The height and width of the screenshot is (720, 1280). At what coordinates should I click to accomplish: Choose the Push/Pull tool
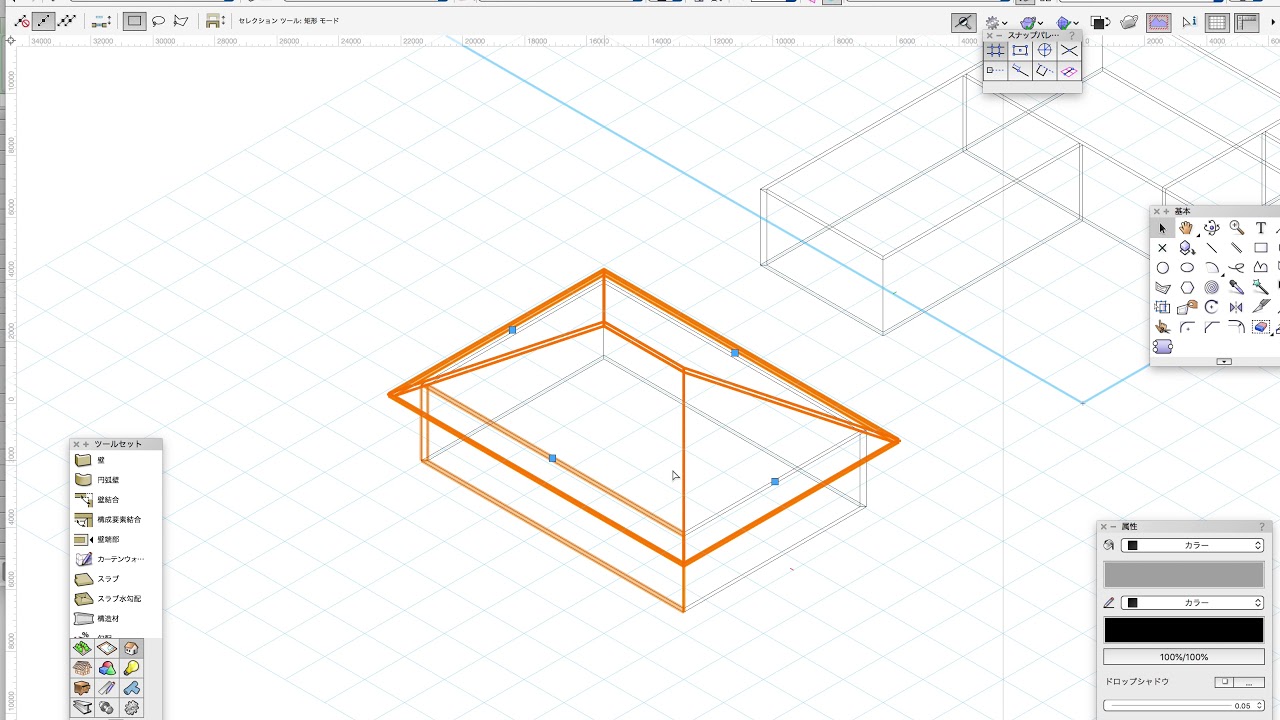1186,248
